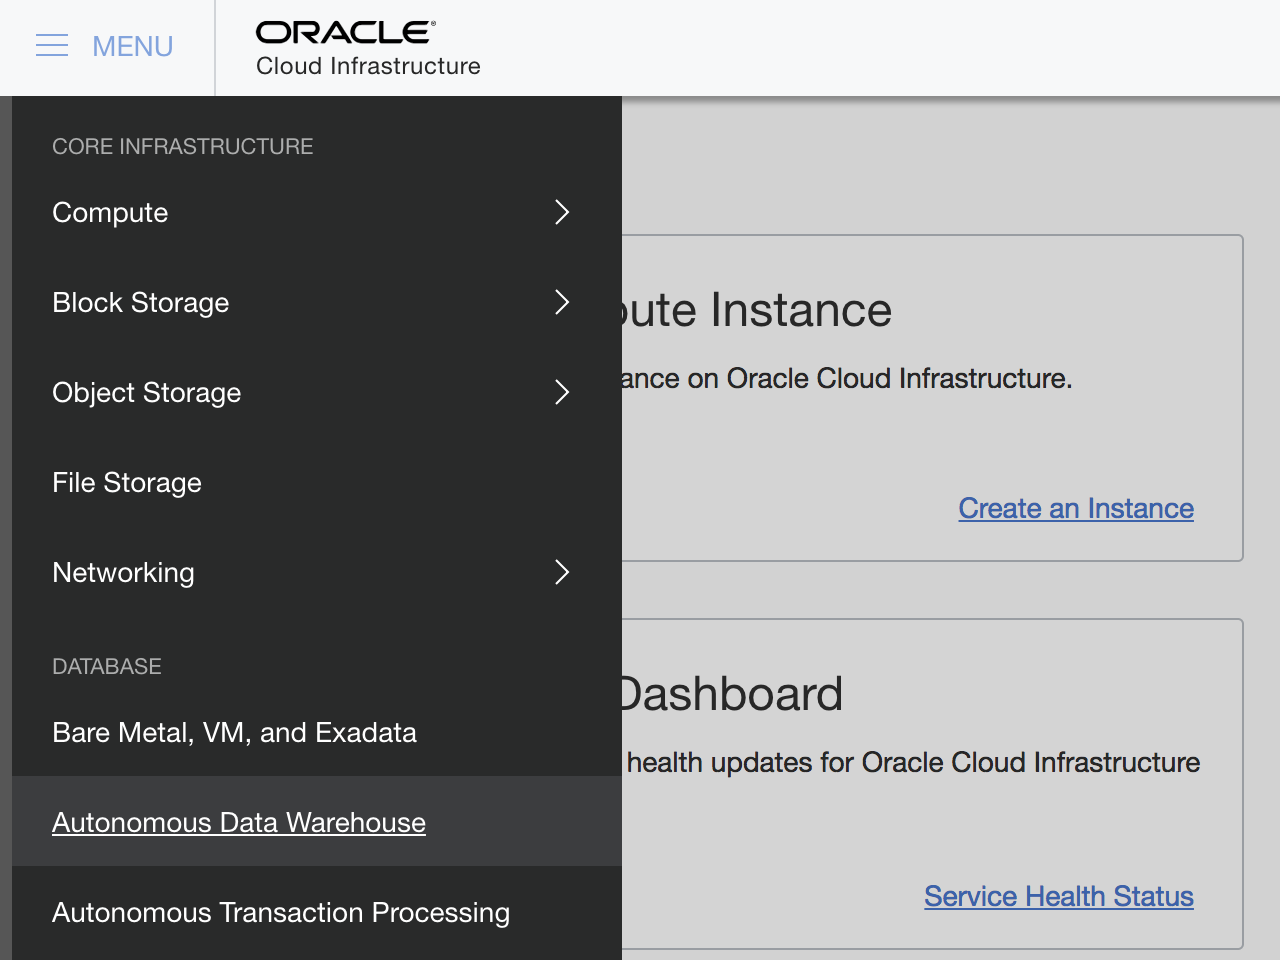Expand the Block Storage submenu chevron

tap(562, 302)
